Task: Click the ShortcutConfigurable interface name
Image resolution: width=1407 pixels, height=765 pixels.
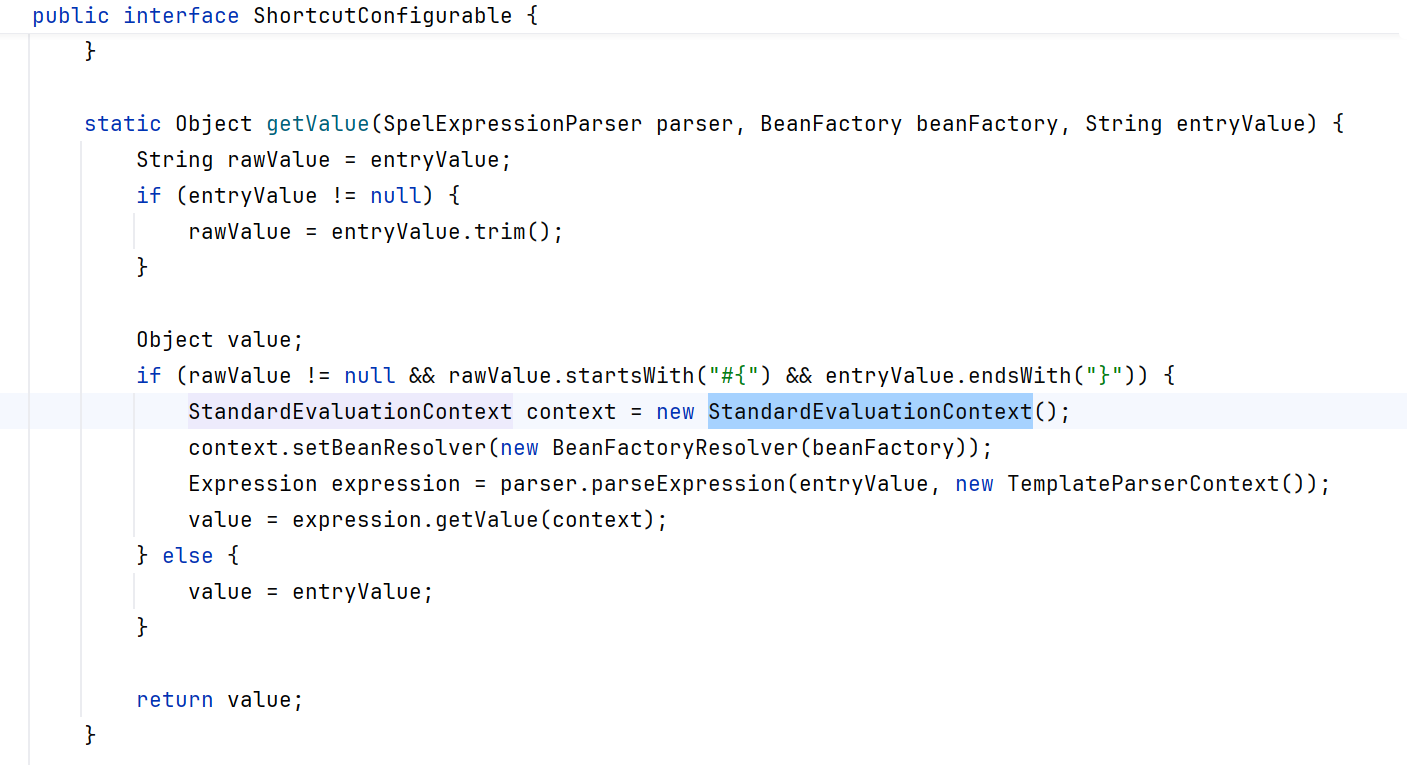Action: (x=382, y=16)
